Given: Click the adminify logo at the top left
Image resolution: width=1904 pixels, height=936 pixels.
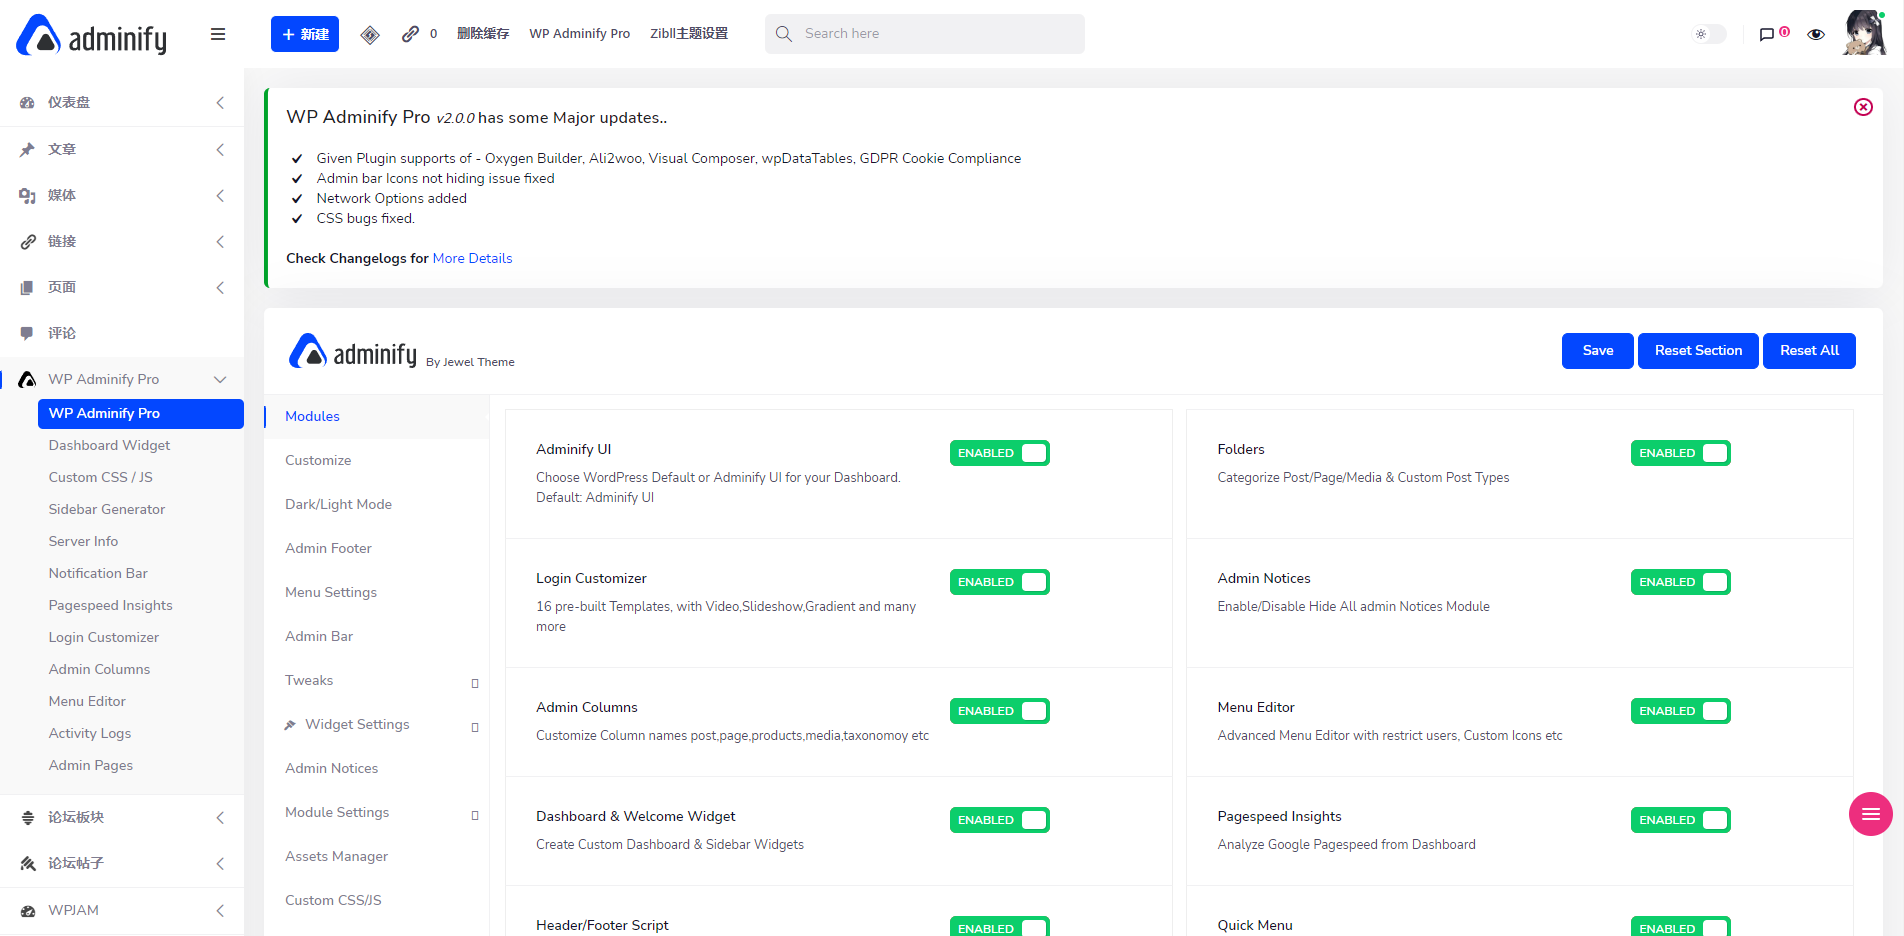Looking at the screenshot, I should (x=92, y=36).
